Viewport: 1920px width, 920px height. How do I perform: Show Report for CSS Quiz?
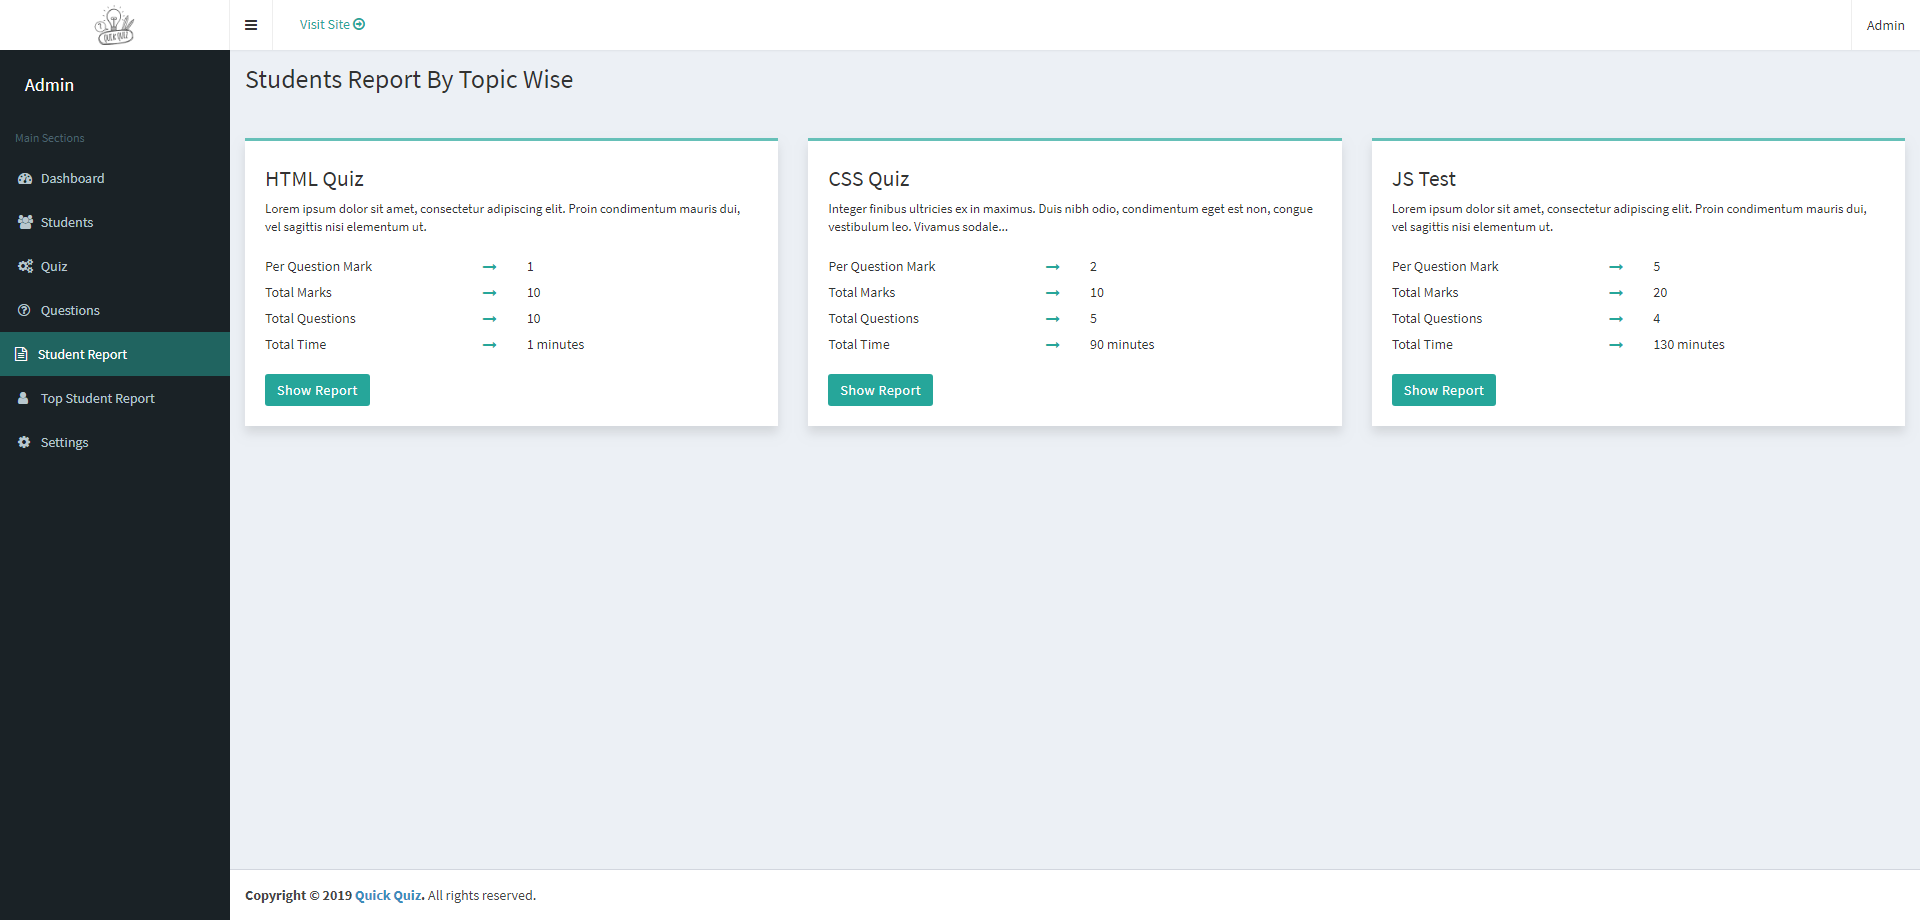[880, 390]
